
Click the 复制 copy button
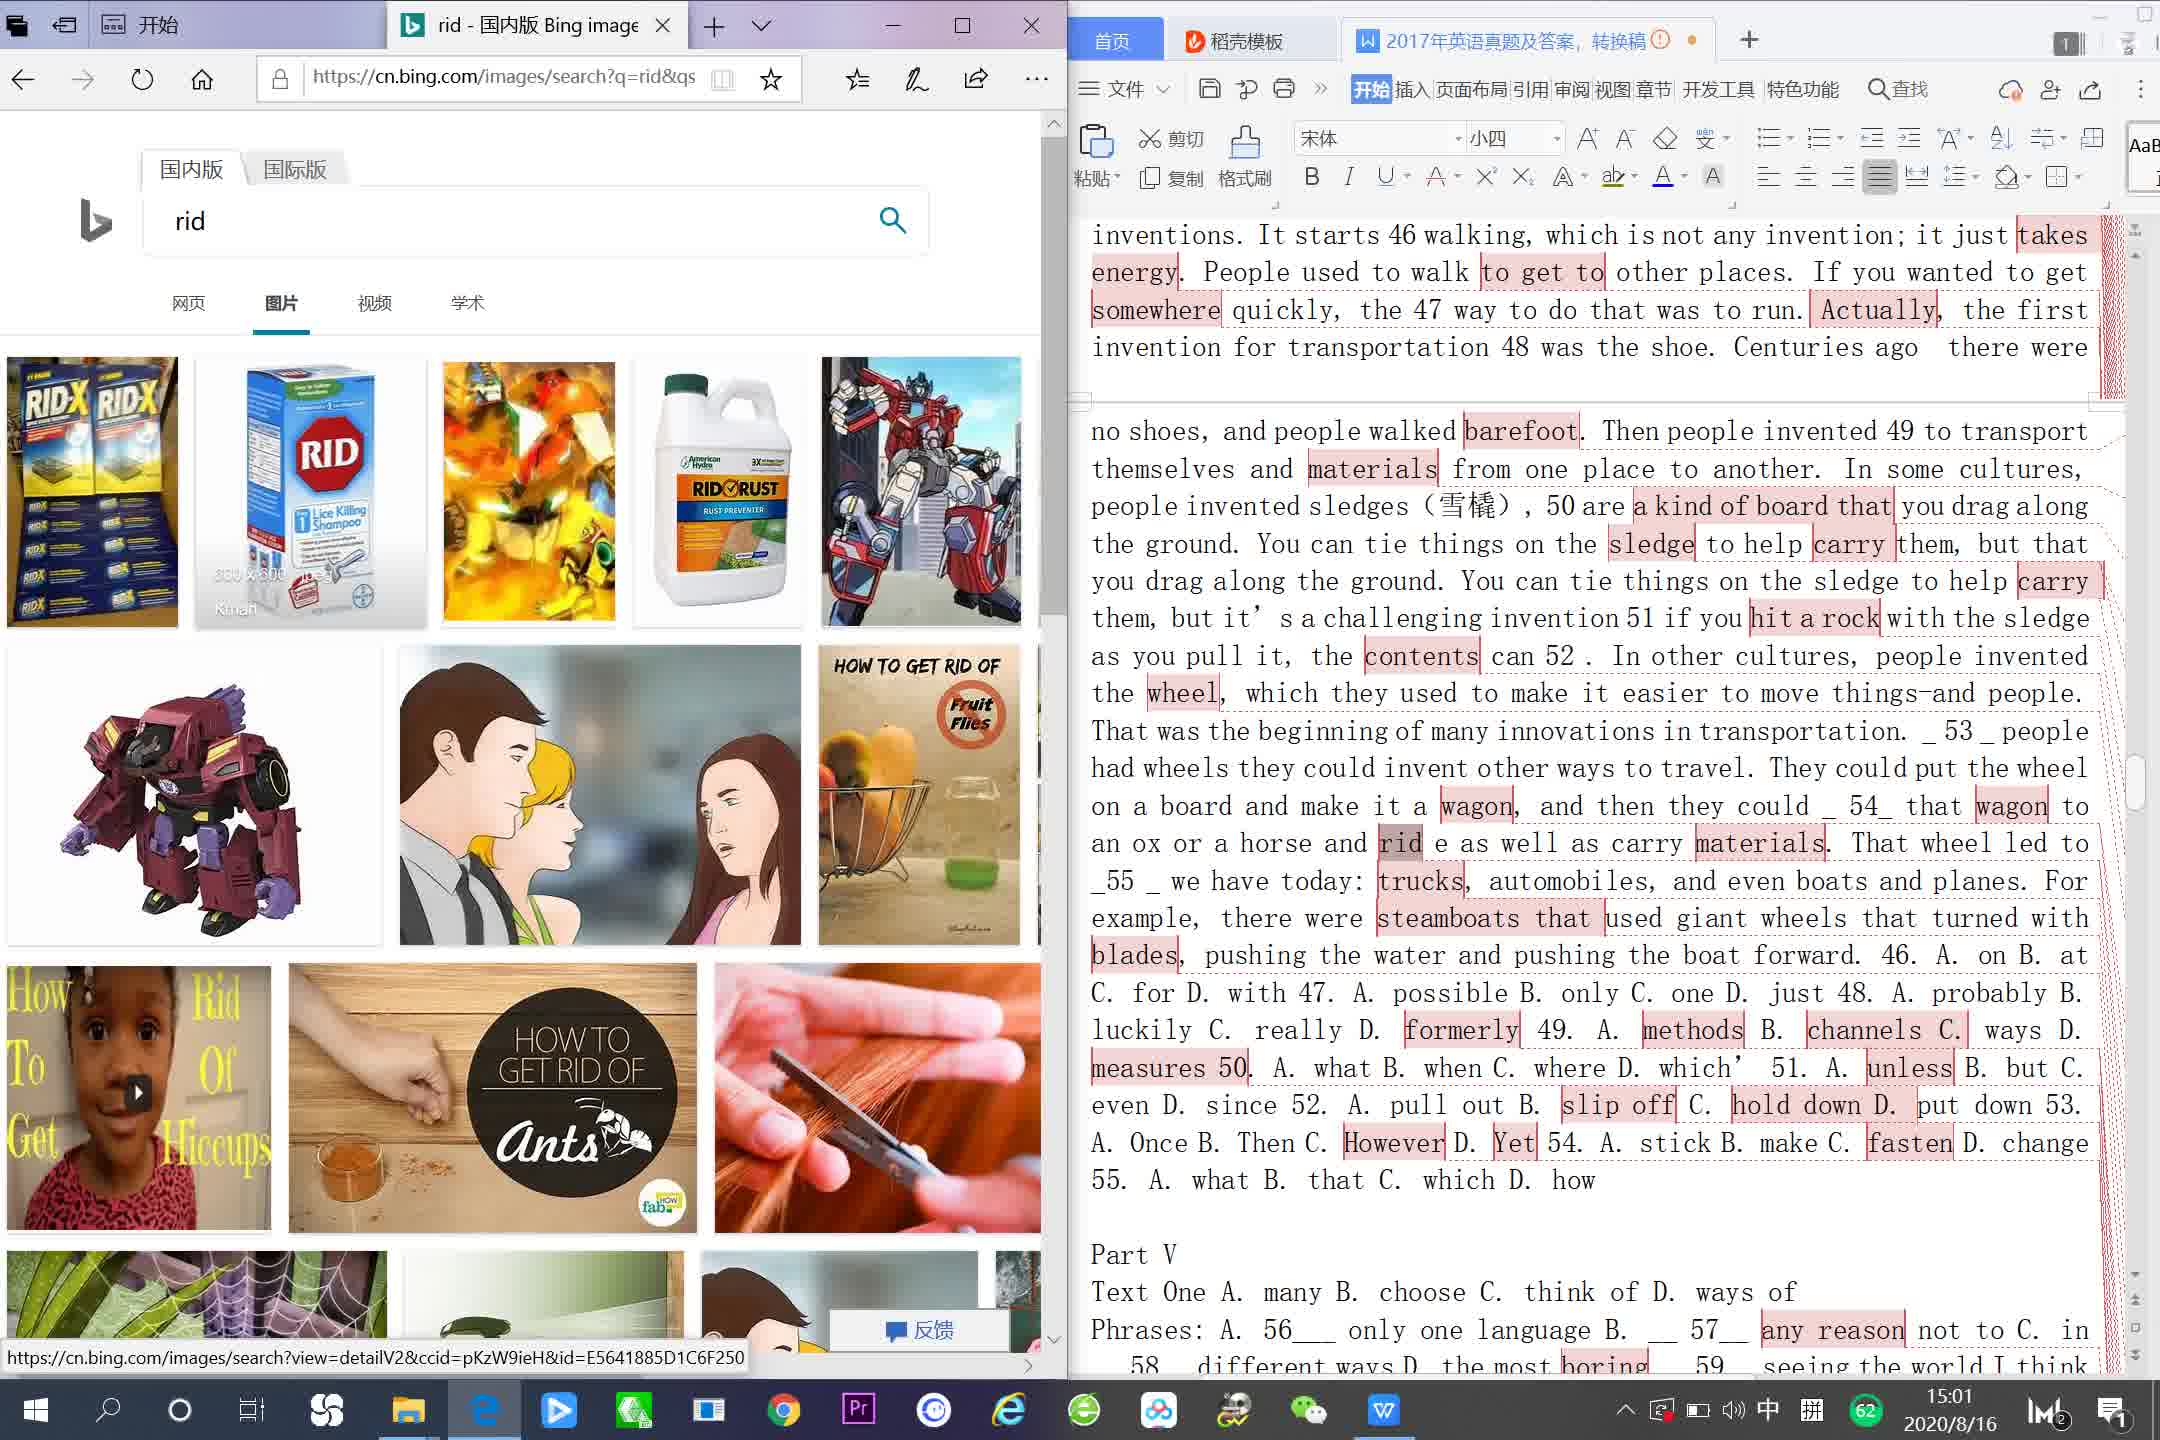point(1171,178)
